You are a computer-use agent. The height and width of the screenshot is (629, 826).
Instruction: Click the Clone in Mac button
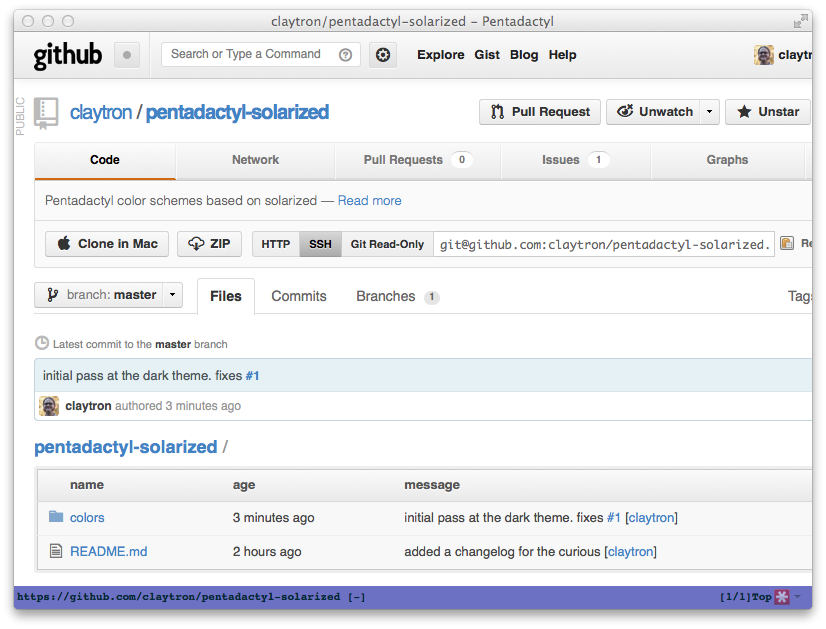[107, 244]
